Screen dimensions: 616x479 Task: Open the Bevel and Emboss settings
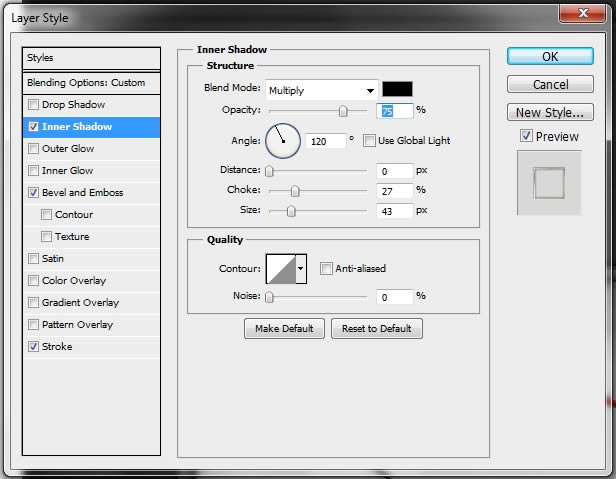[x=82, y=193]
